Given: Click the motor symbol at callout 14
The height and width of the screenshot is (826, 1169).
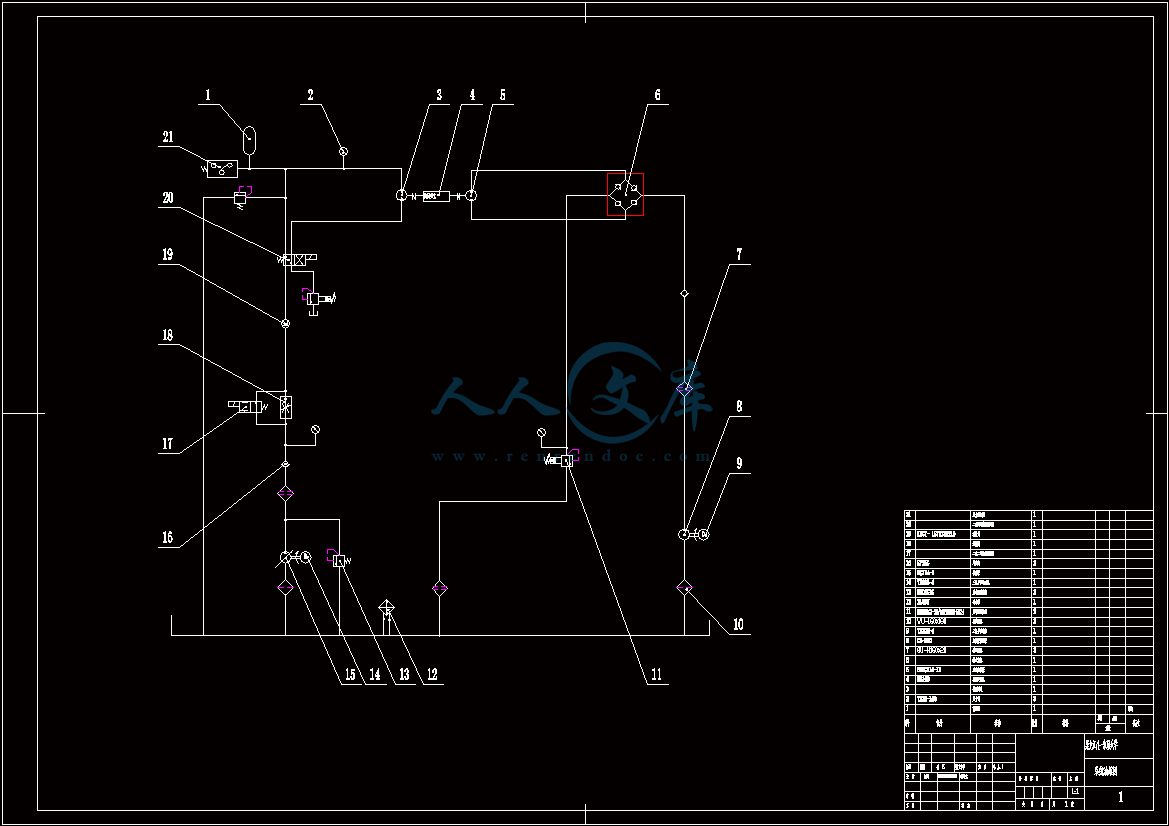Looking at the screenshot, I should pyautogui.click(x=306, y=557).
